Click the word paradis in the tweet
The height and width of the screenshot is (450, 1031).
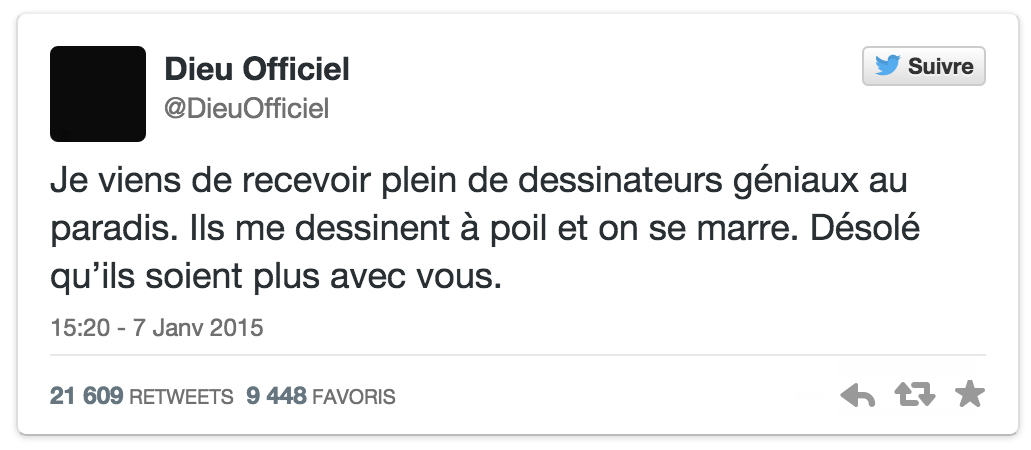[x=110, y=231]
